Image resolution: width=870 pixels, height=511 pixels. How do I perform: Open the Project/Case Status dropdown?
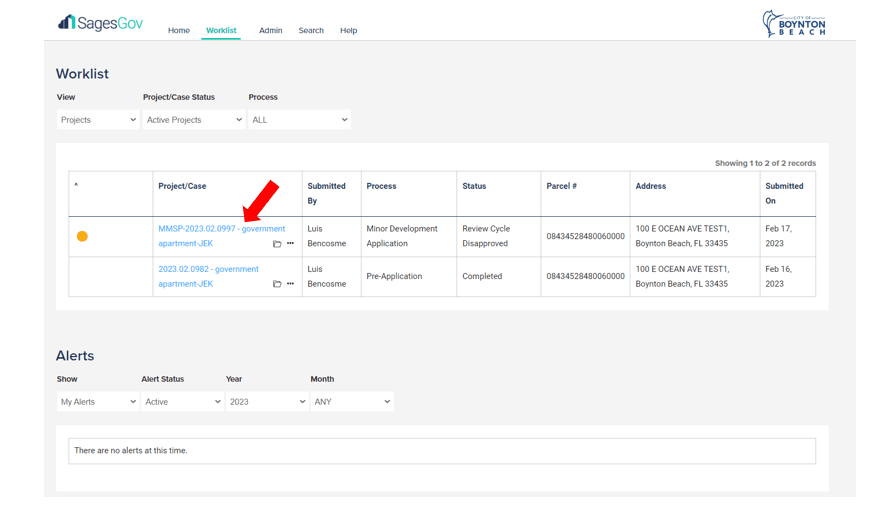pos(194,120)
